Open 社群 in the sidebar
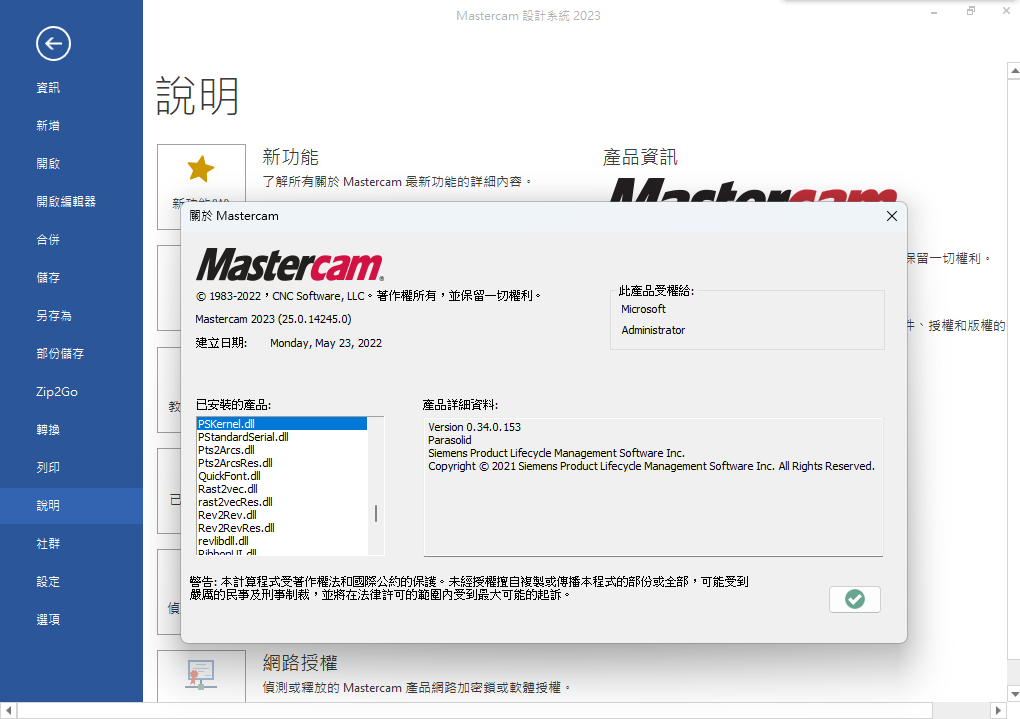 tap(48, 543)
